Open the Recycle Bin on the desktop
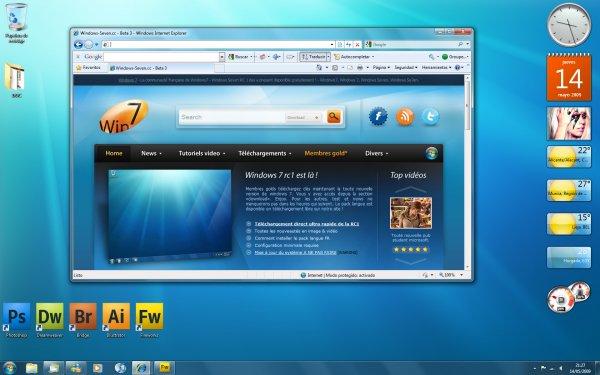 pos(16,22)
